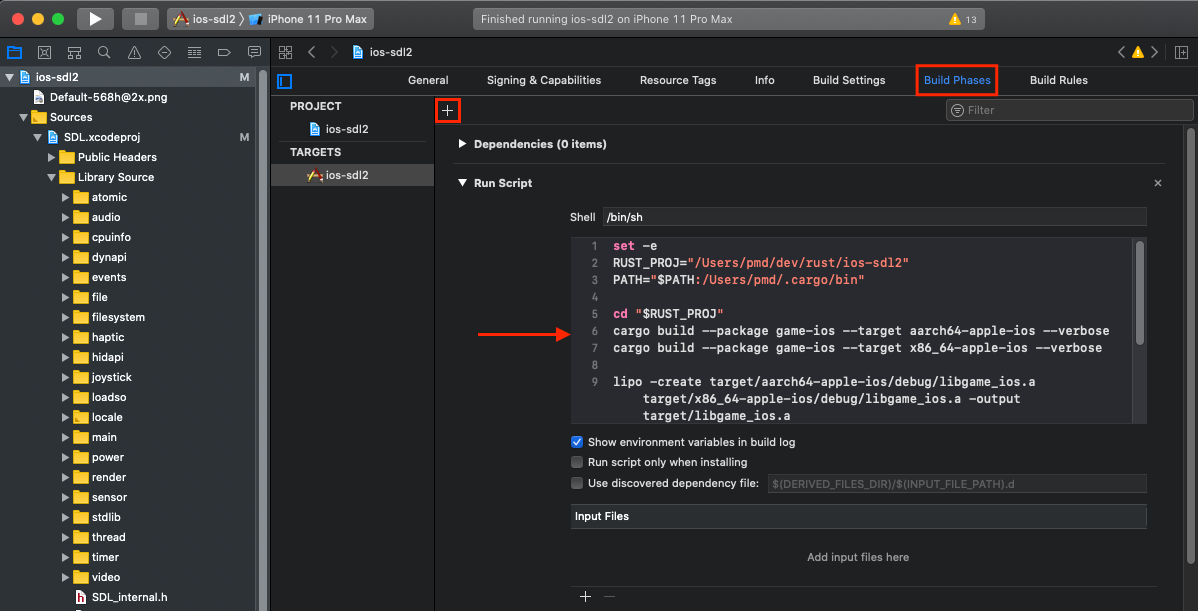Switch to the Build Settings tab
The height and width of the screenshot is (611, 1198).
coord(848,80)
